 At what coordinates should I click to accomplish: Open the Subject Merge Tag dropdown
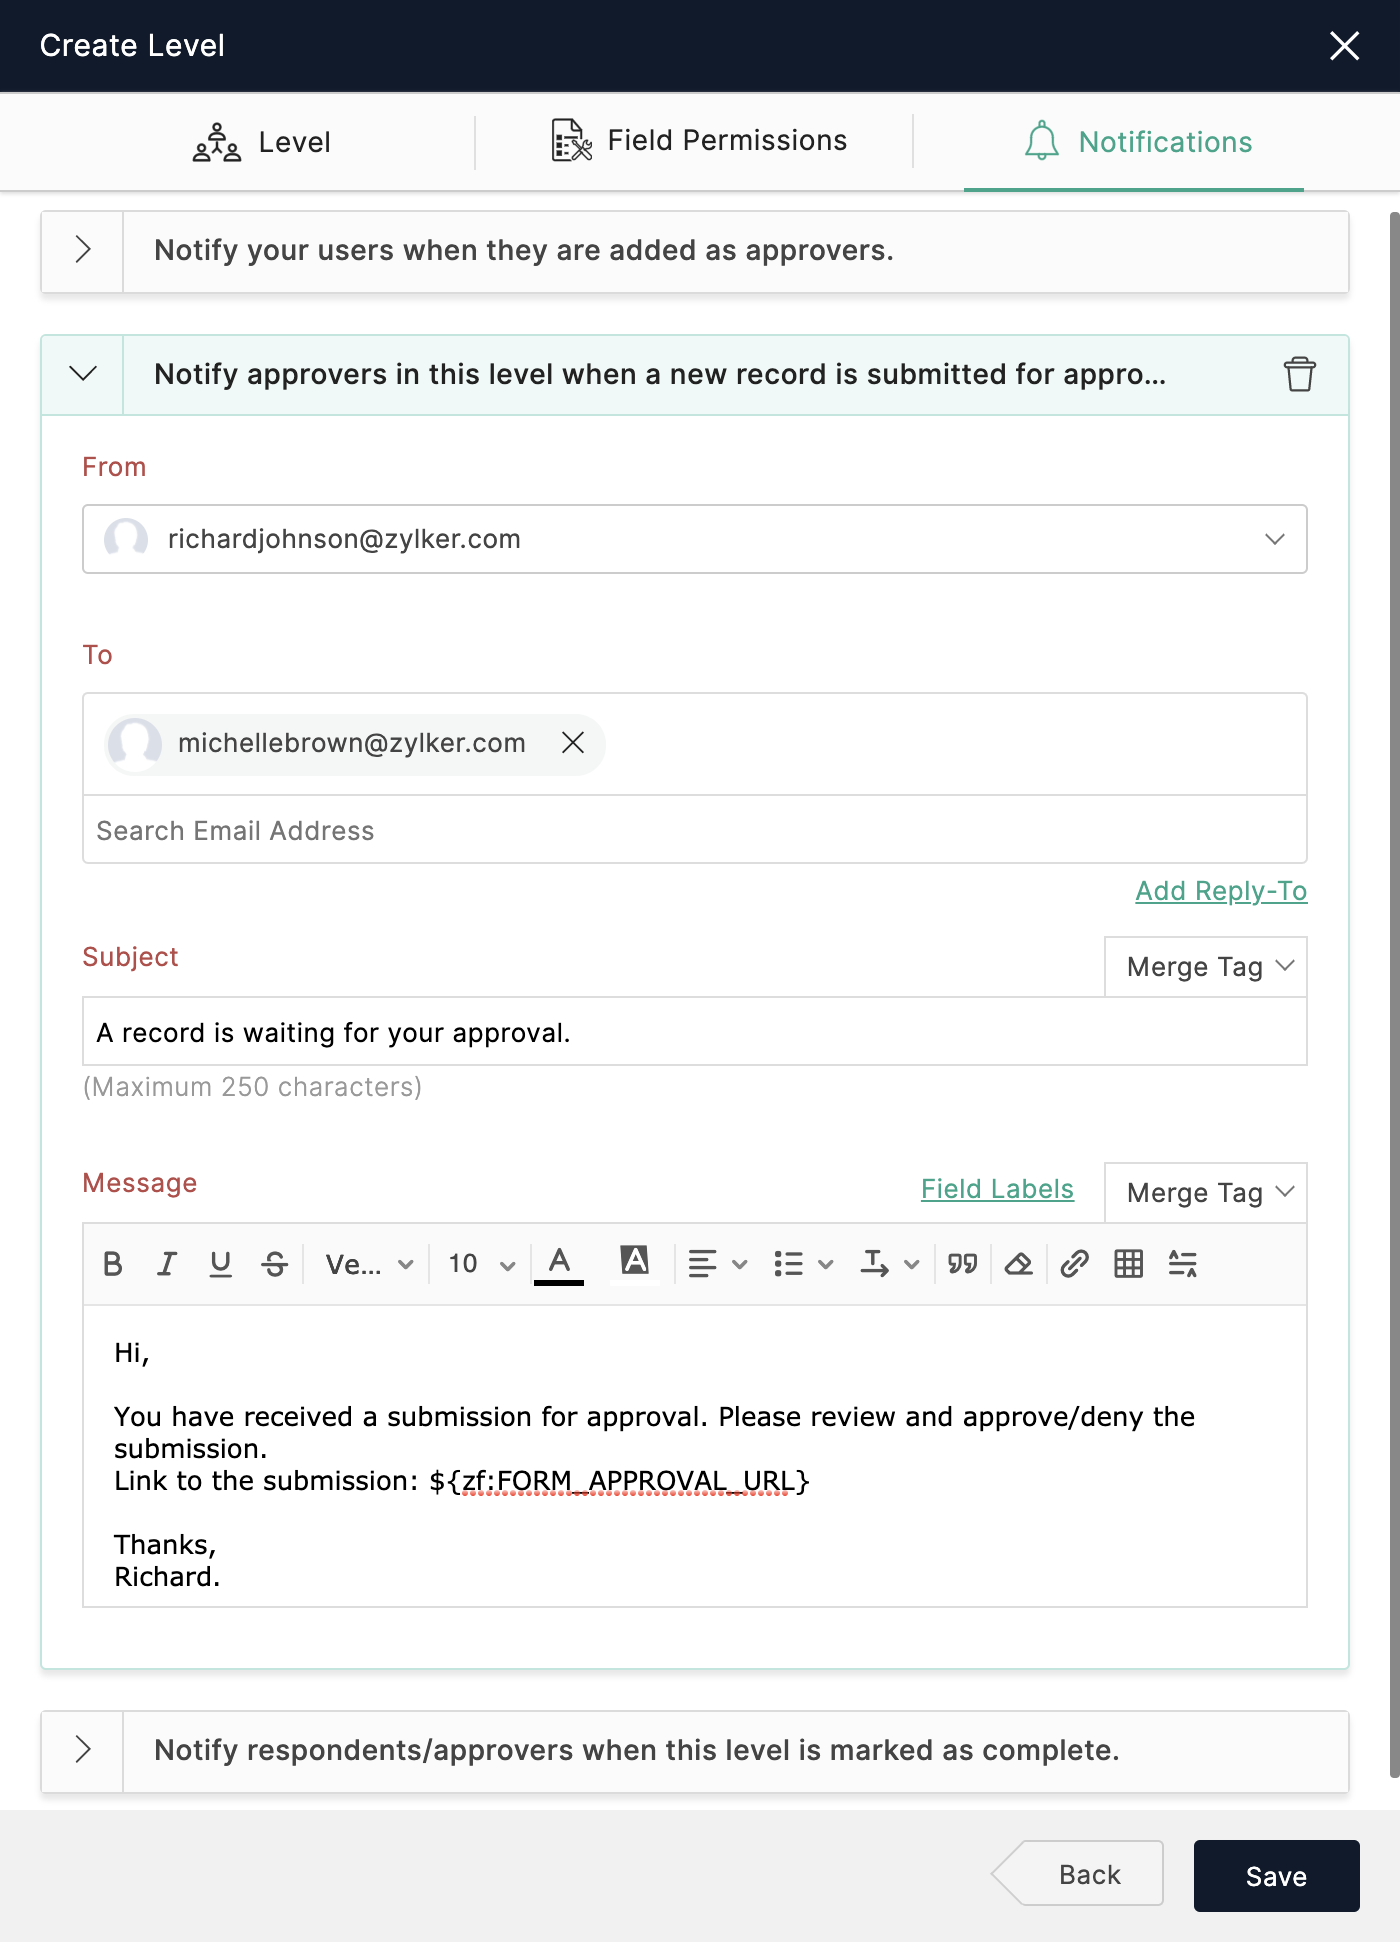click(1205, 967)
